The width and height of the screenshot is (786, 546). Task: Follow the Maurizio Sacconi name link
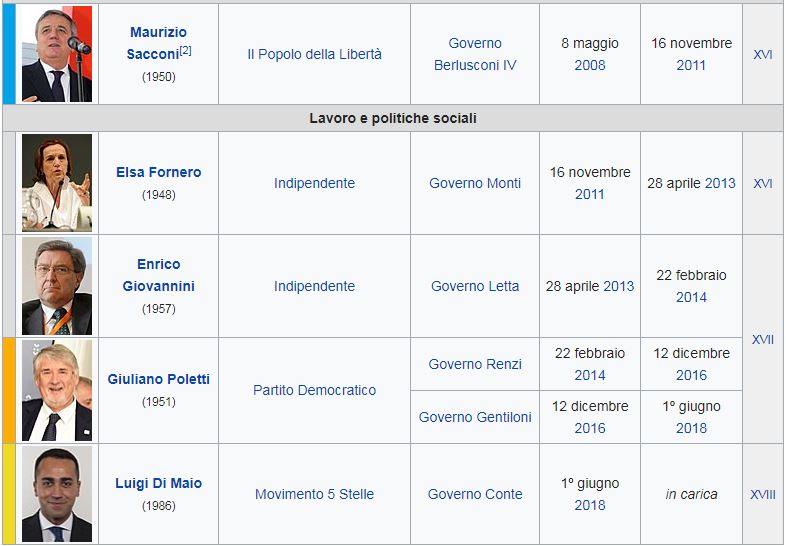point(158,43)
